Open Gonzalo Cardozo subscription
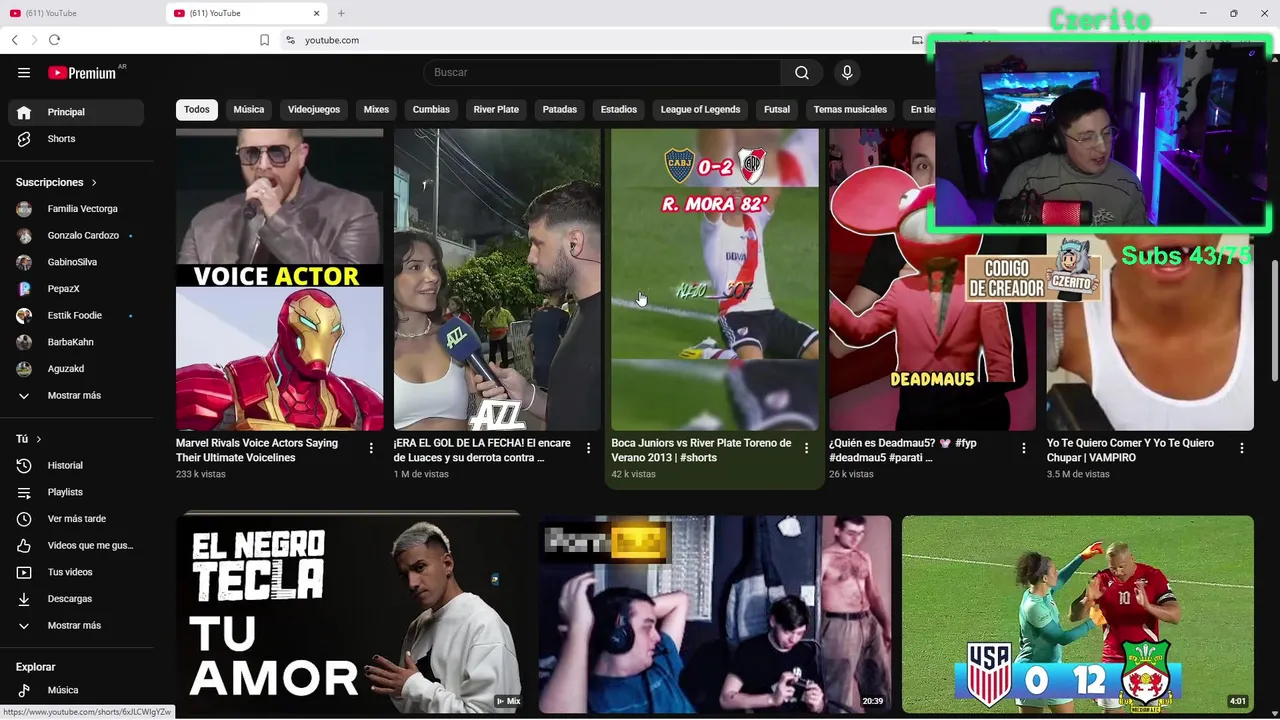Viewport: 1280px width, 720px height. tap(76, 235)
